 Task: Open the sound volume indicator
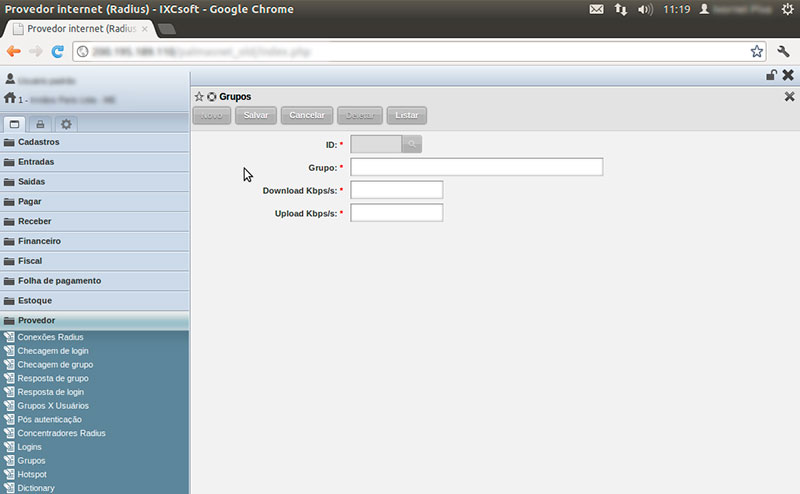tap(645, 9)
